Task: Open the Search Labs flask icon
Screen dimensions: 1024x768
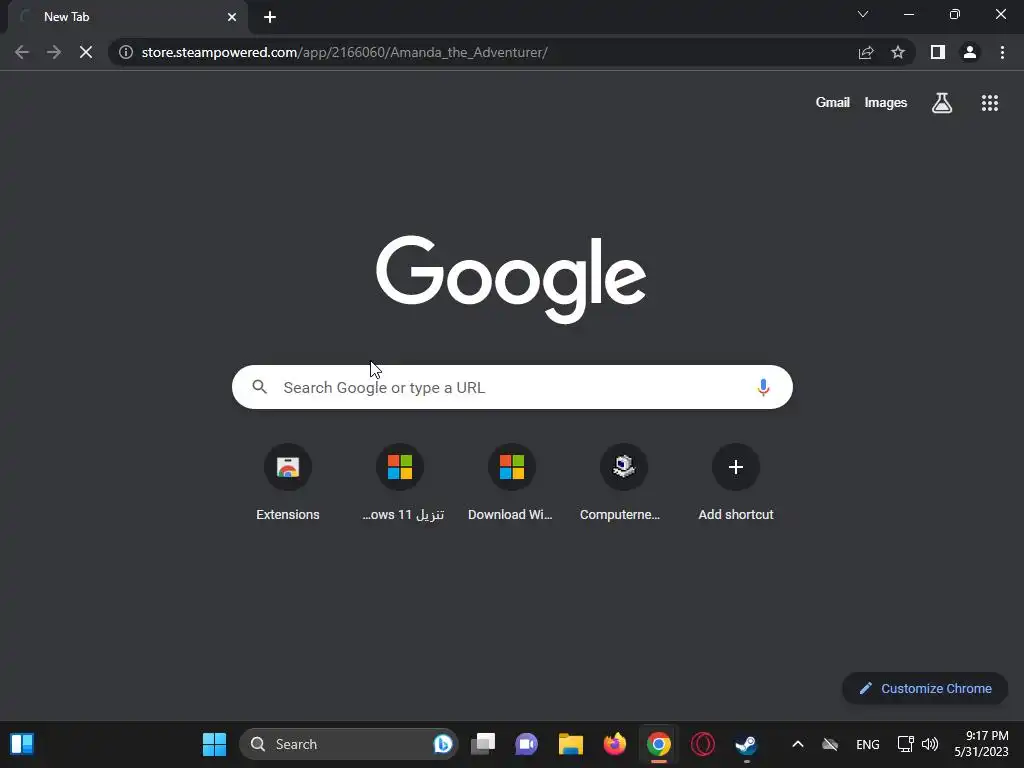Action: [x=942, y=103]
